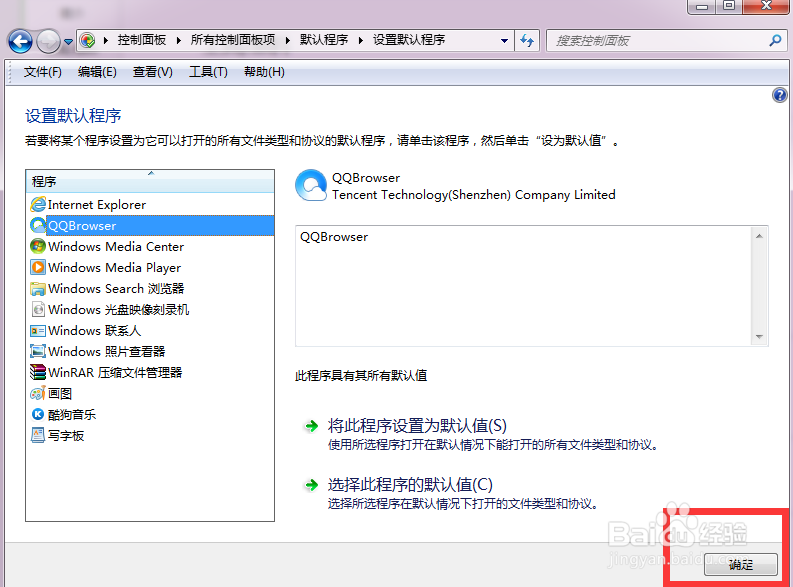Expand the arrow before 控制面板 breadcrumb

pyautogui.click(x=106, y=40)
